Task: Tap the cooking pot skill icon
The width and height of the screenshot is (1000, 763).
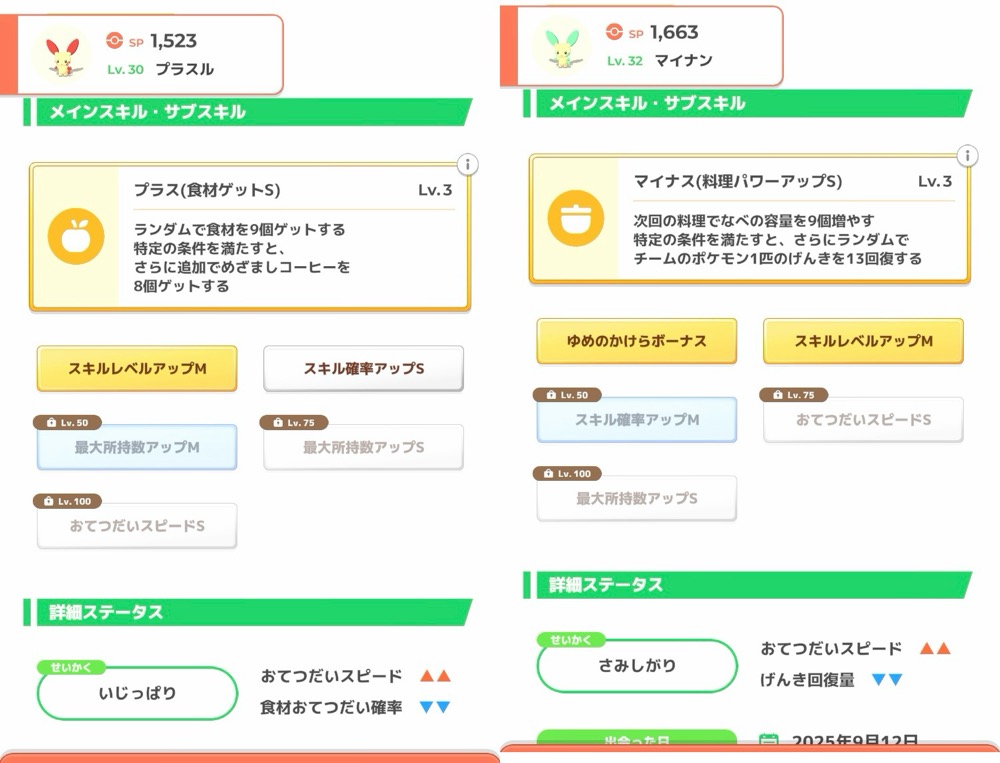Action: coord(576,218)
